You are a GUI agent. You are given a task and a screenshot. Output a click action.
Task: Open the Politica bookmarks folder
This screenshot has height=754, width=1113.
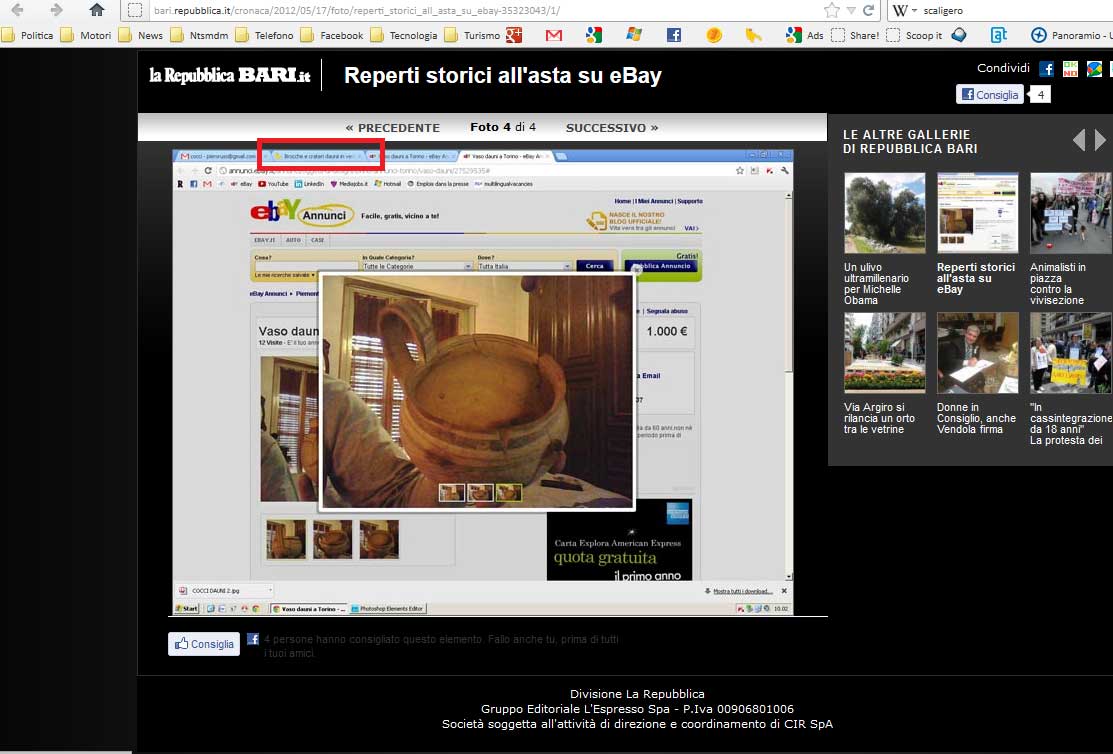pyautogui.click(x=28, y=35)
